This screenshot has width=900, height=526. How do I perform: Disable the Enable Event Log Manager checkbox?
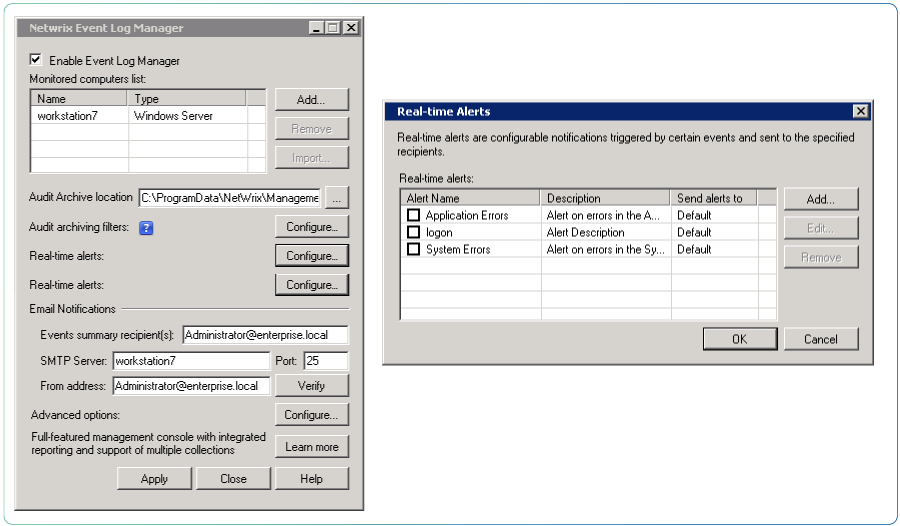(x=37, y=60)
